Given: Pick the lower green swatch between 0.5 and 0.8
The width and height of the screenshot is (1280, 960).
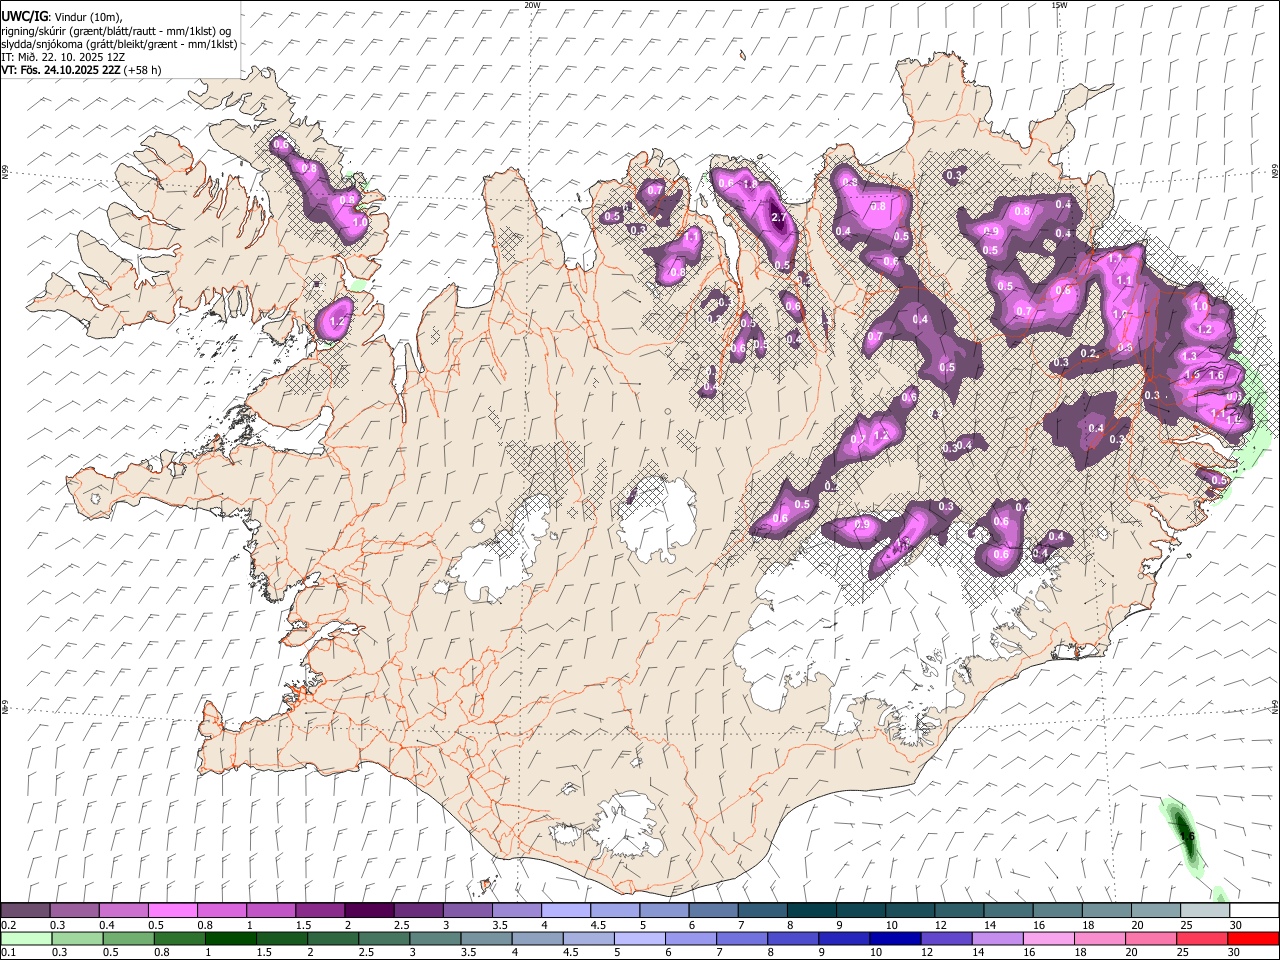Looking at the screenshot, I should tap(128, 939).
